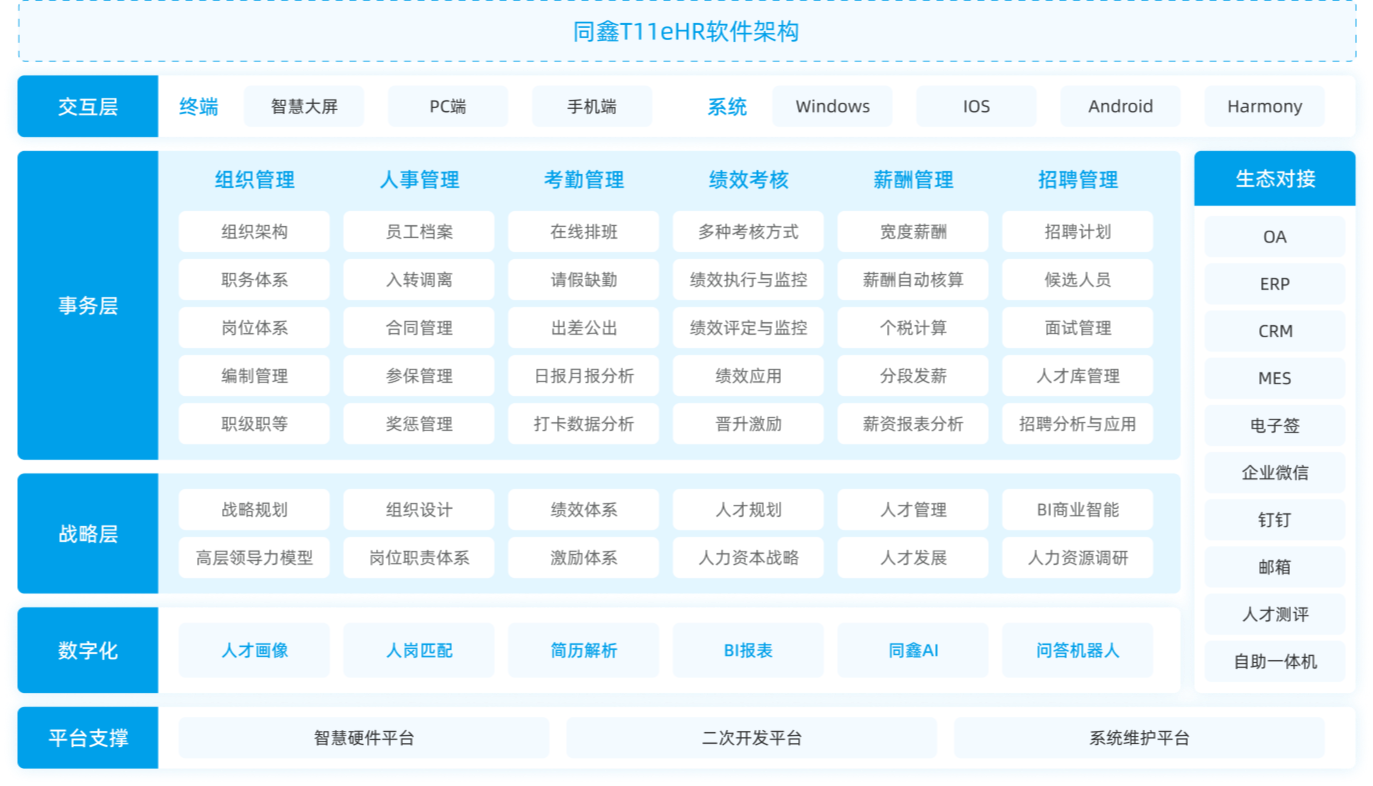Click the 候选人员 item
This screenshot has width=1373, height=786.
tap(1078, 279)
